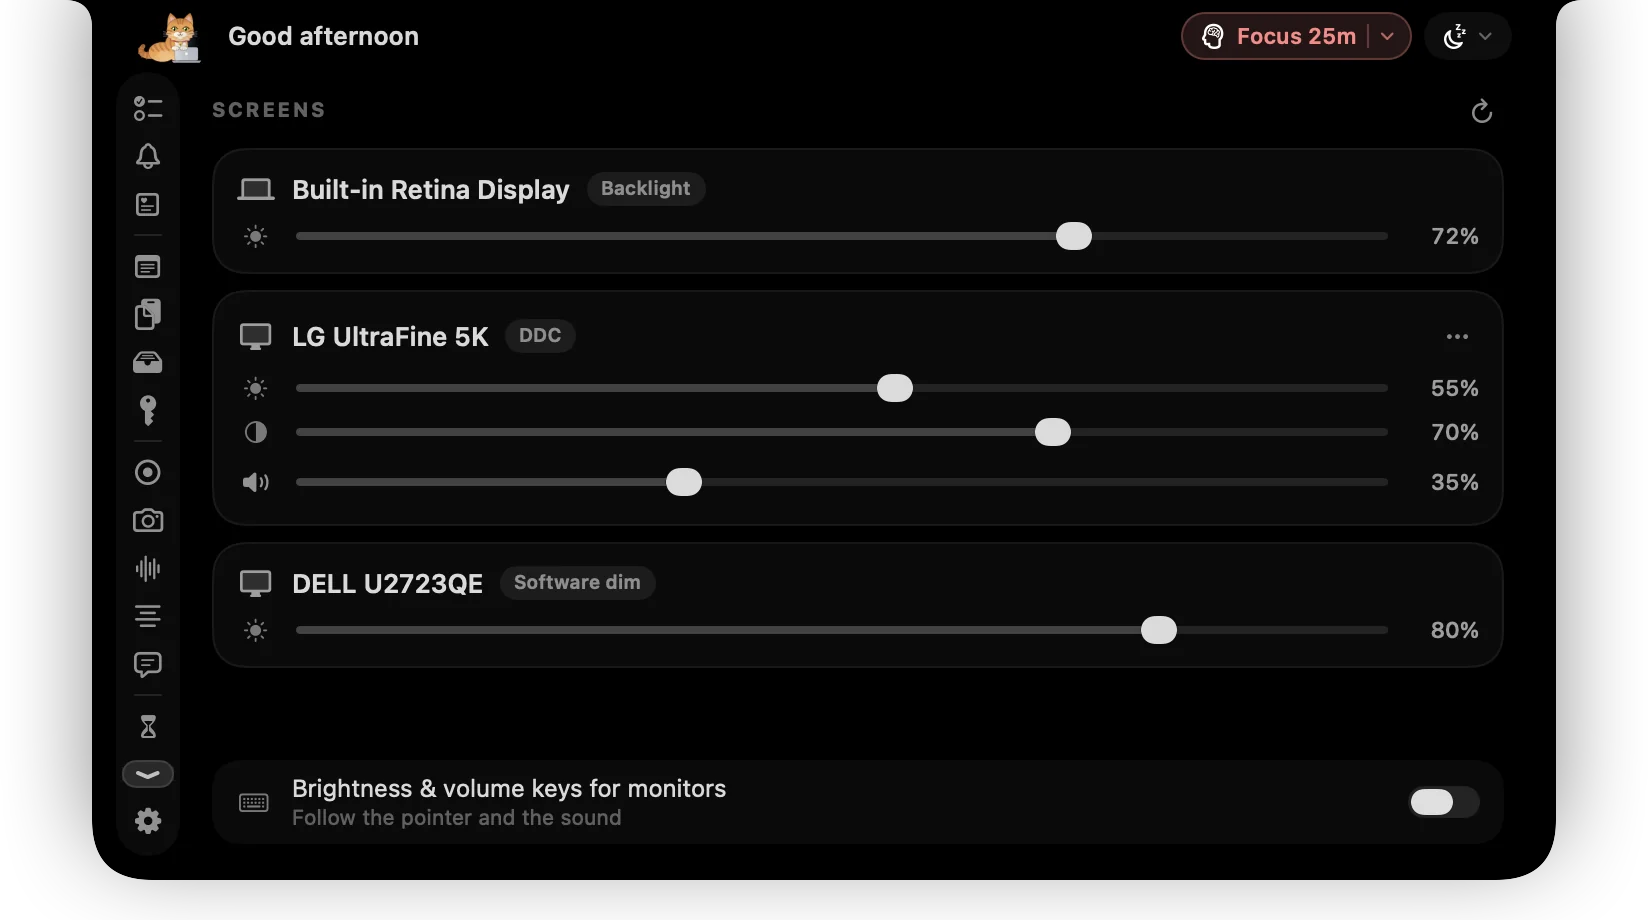
Task: Expand the Focus 25m dropdown arrow
Action: [x=1388, y=37]
